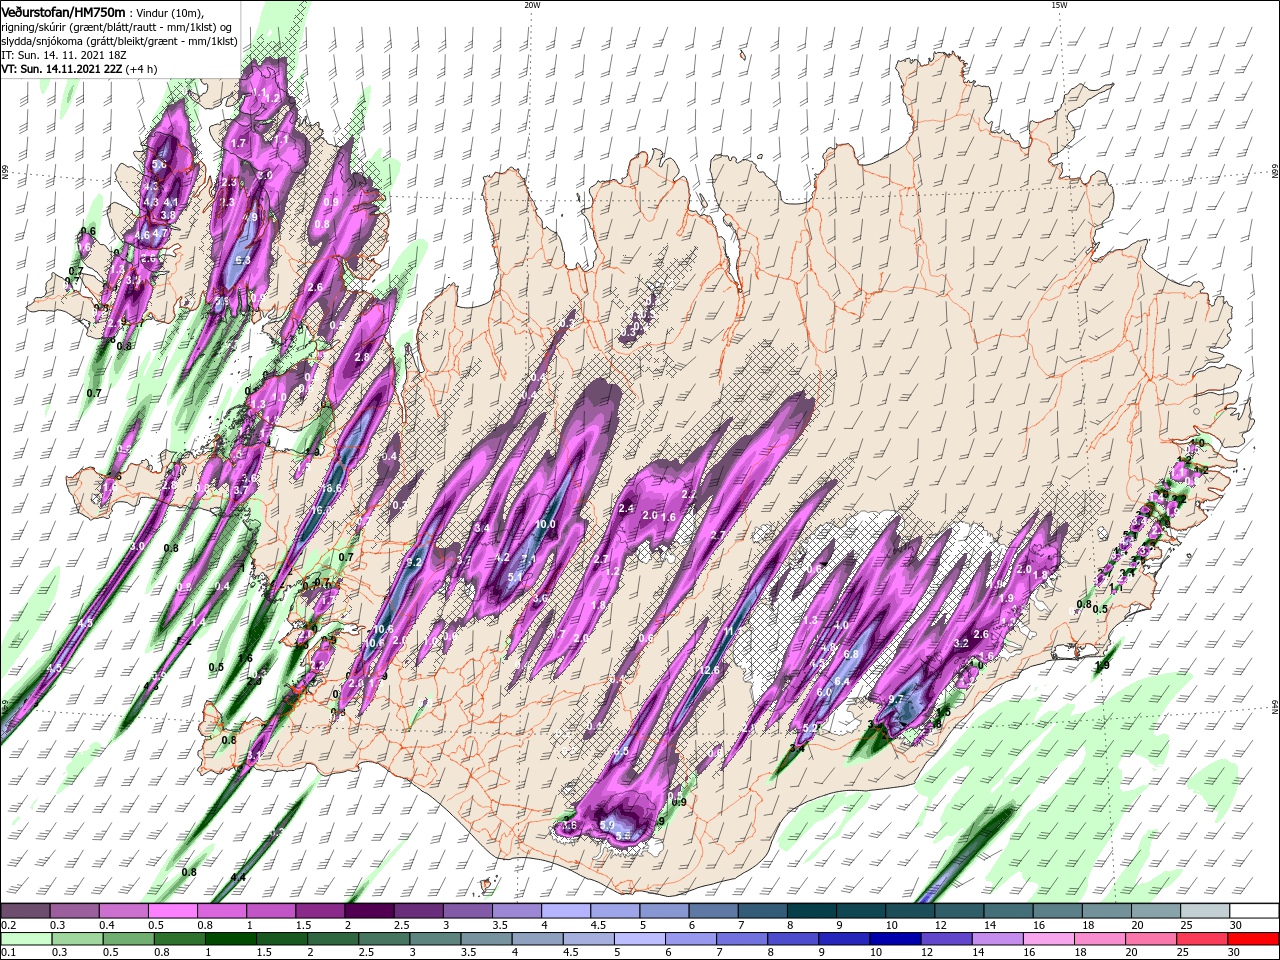Select the lavender swatch between 3.5 and 4 on the purple scale

(x=516, y=911)
